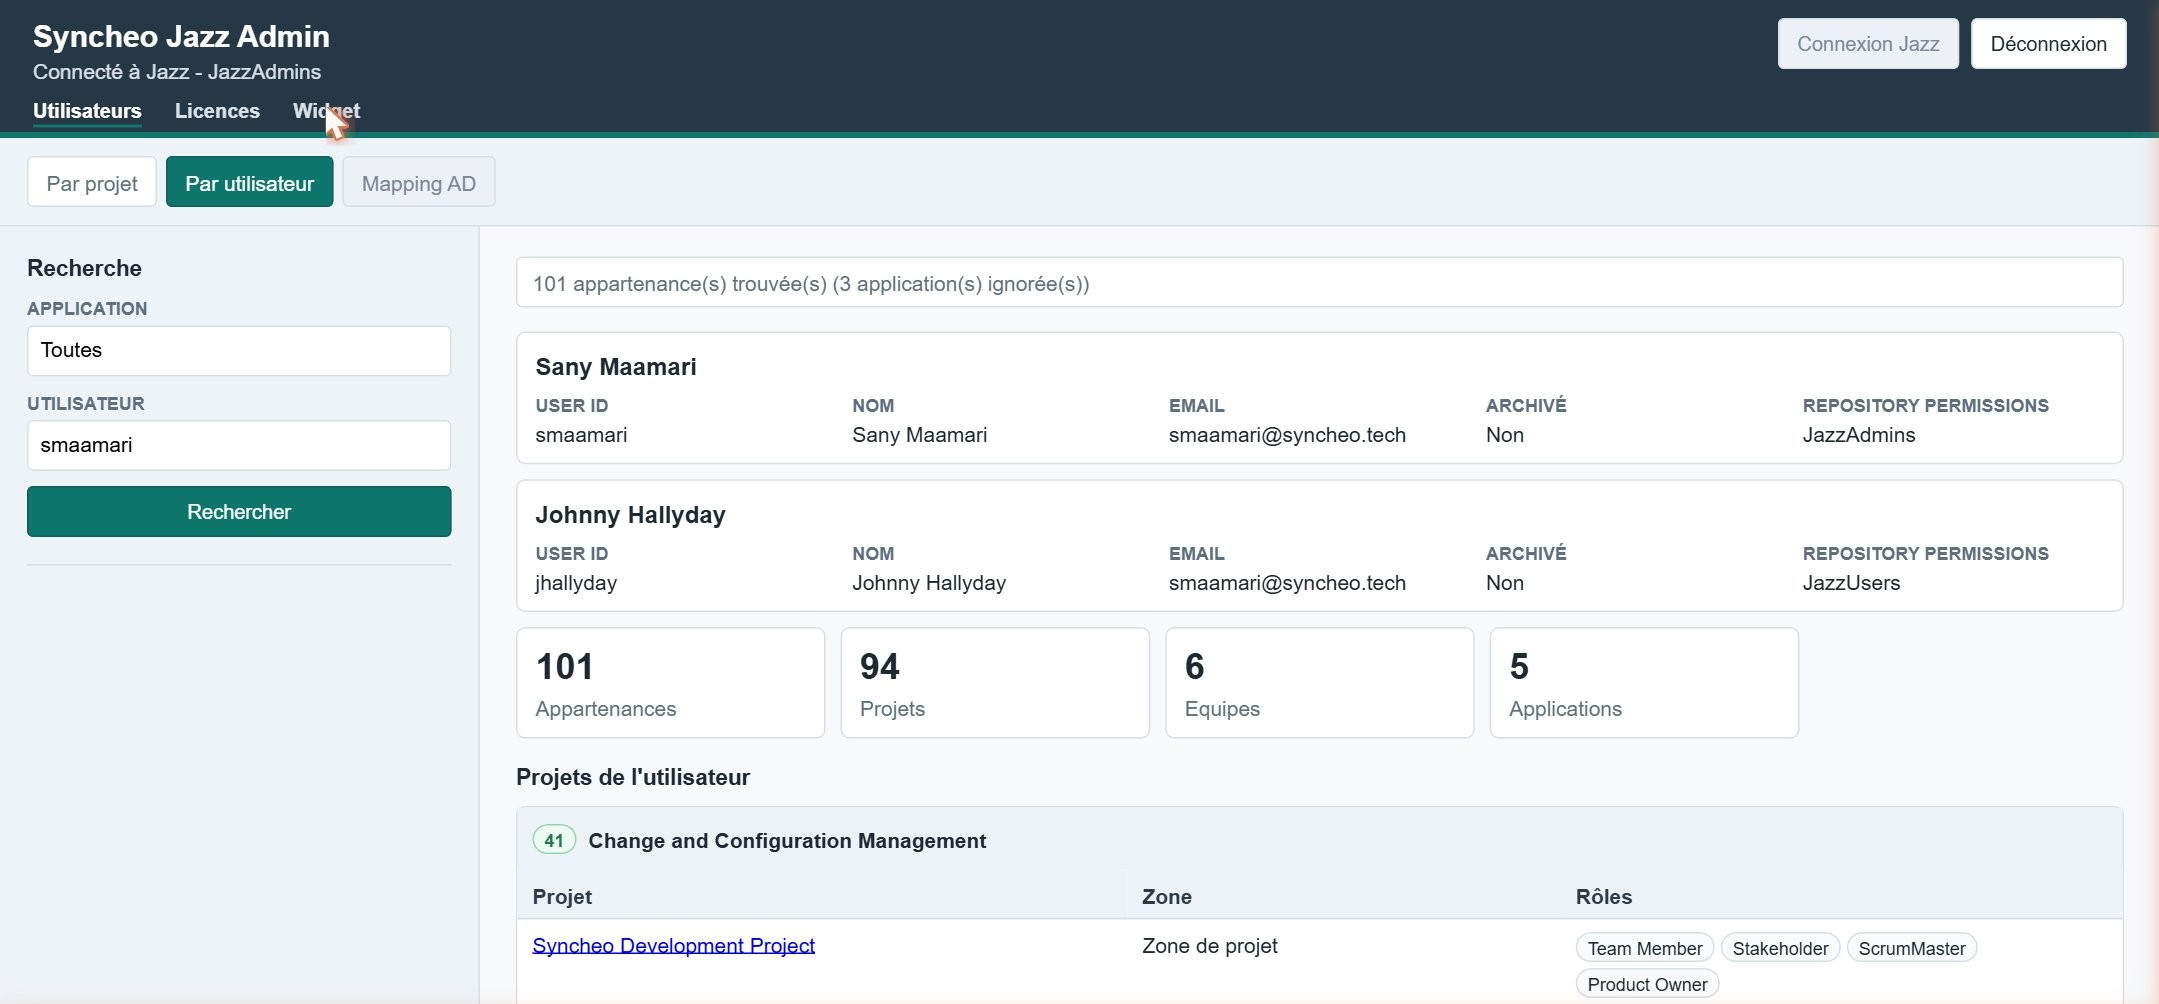Viewport: 2159px width, 1004px height.
Task: Click the user ID value jhallyday
Action: 576,583
